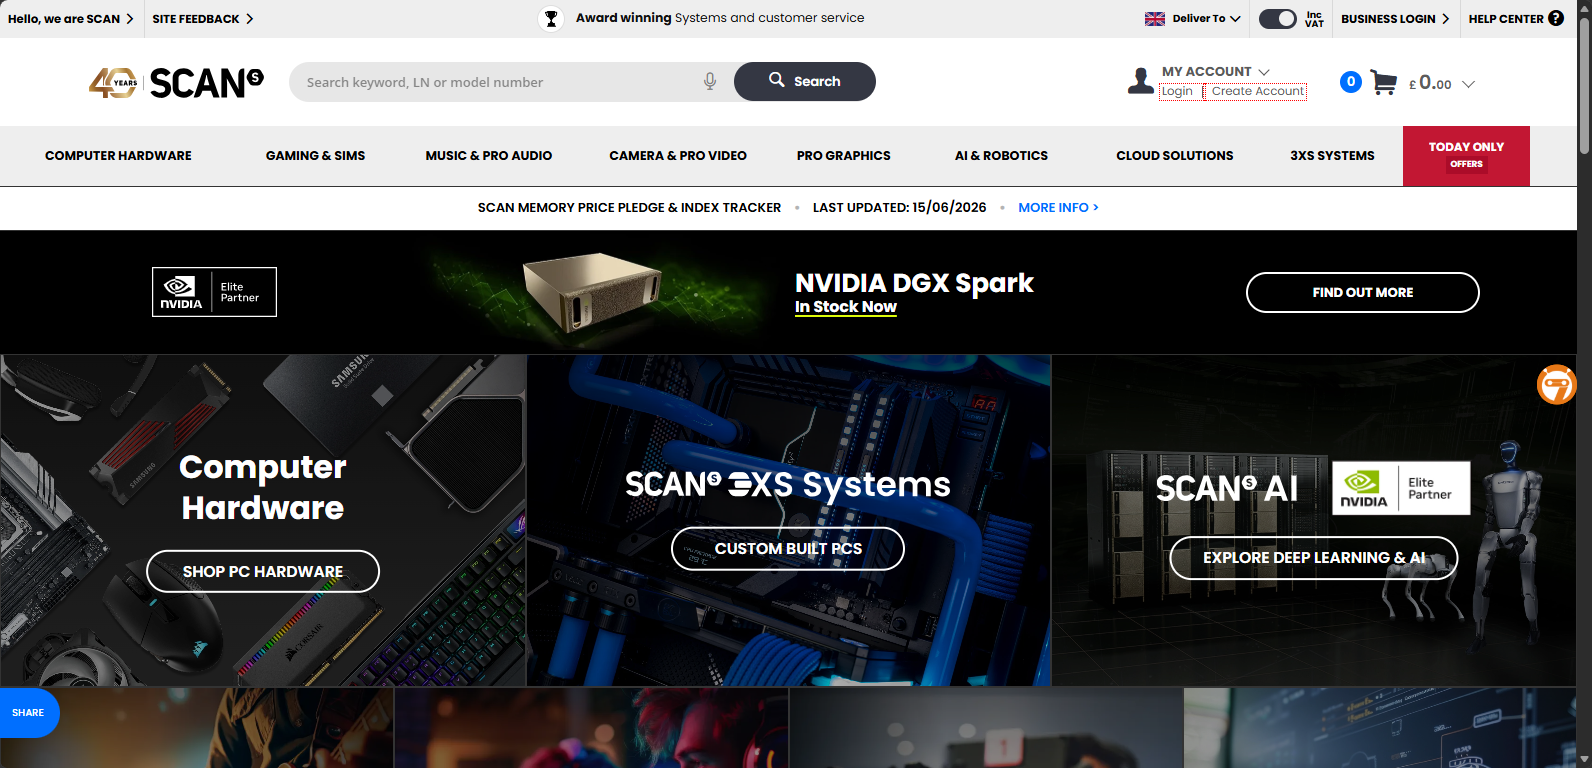Click the UK flag icon
The width and height of the screenshot is (1592, 768).
[1155, 19]
